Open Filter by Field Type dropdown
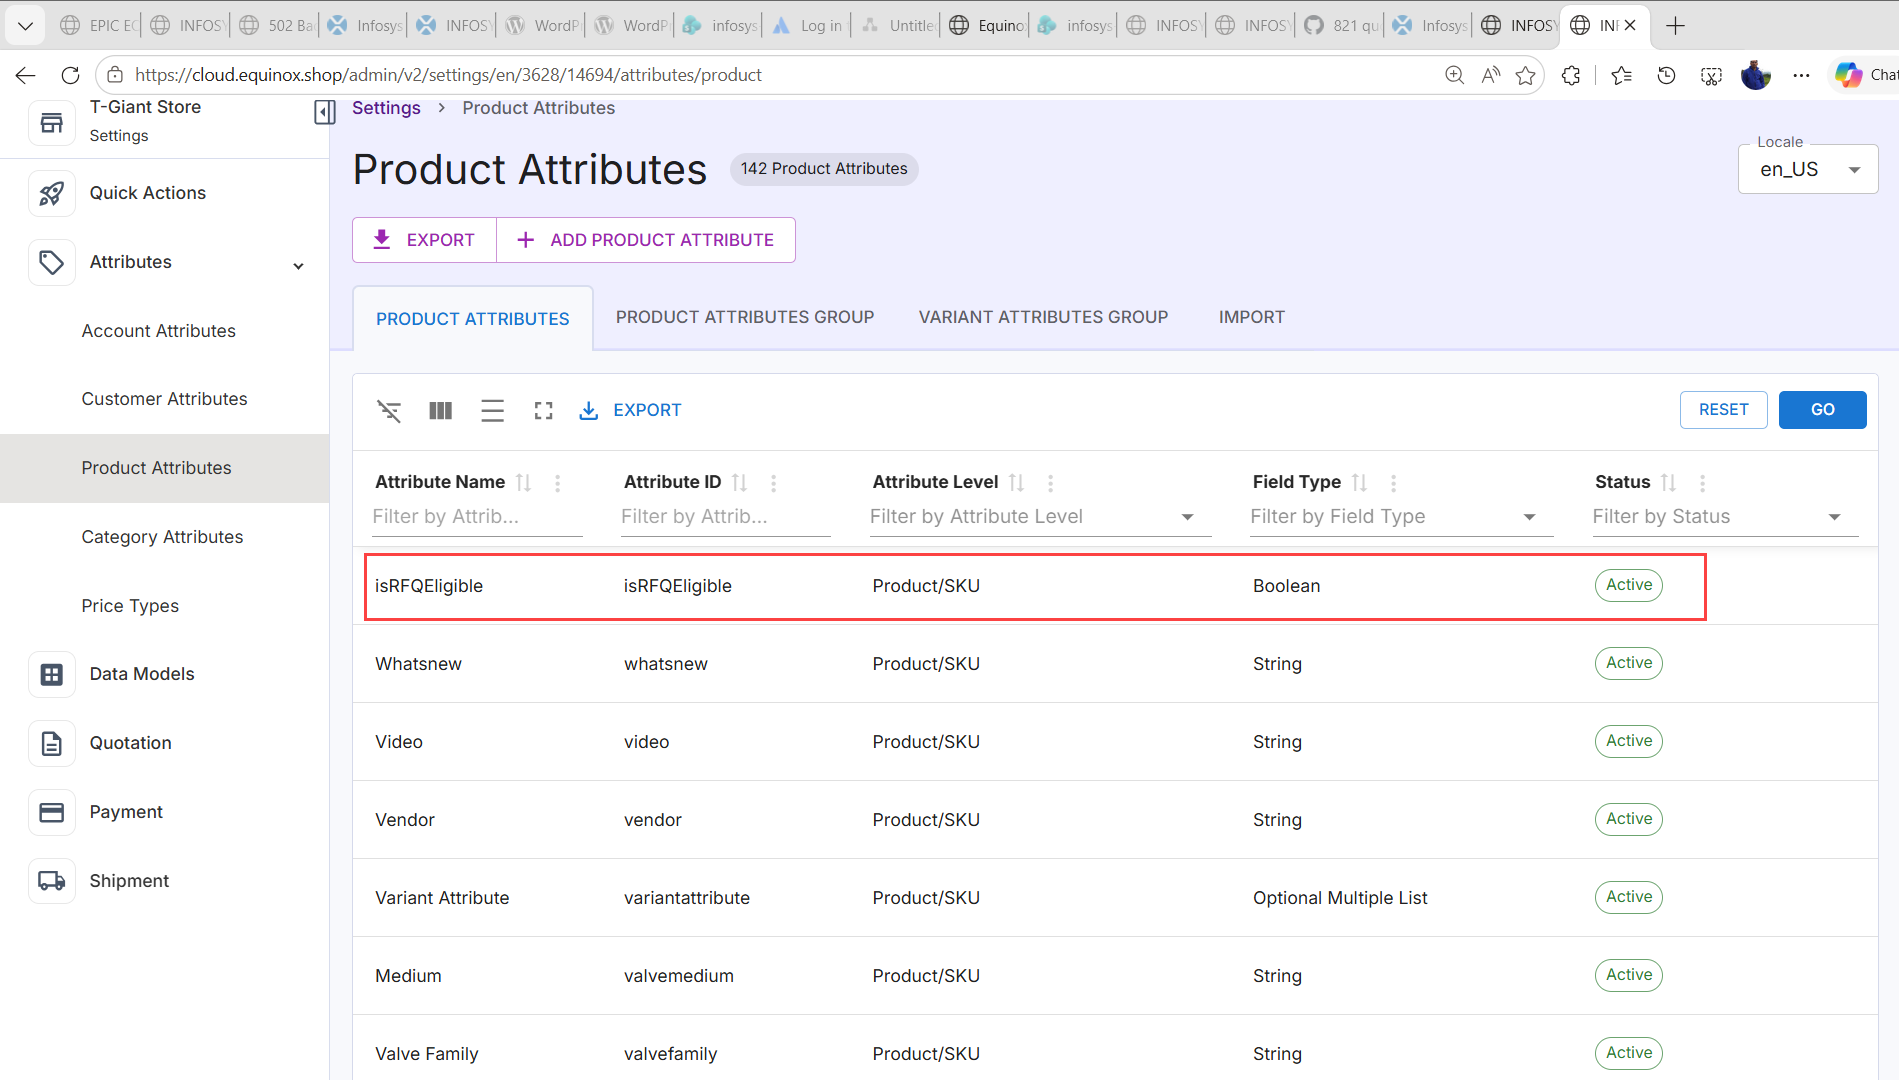This screenshot has height=1080, width=1899. 1401,517
